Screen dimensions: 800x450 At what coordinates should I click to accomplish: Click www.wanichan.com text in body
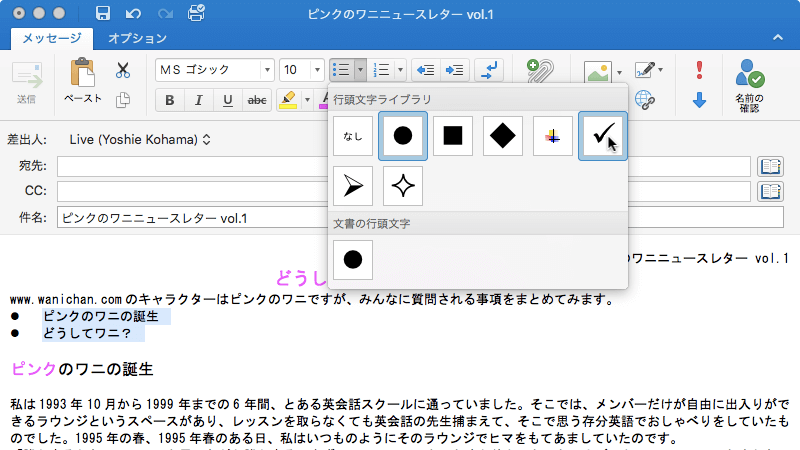[x=66, y=299]
